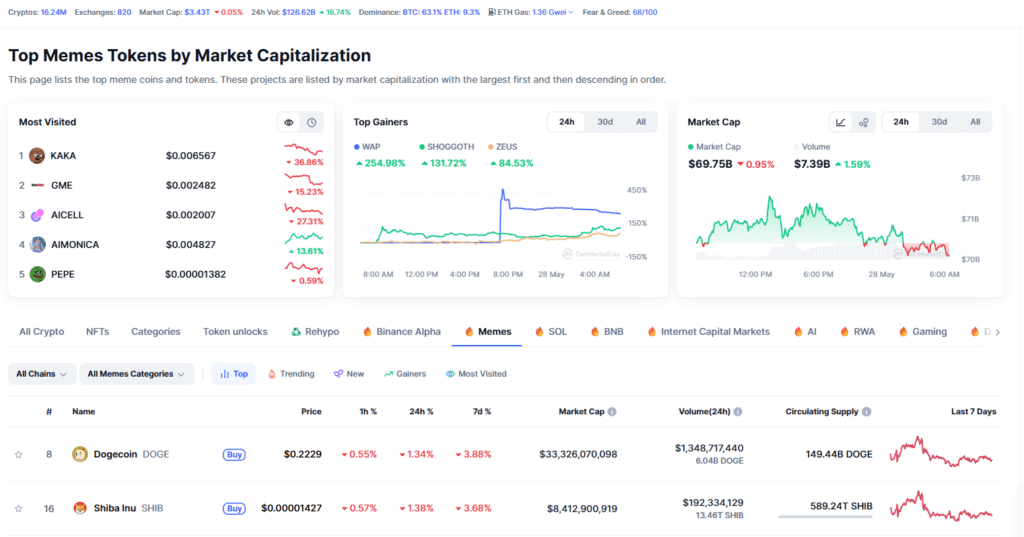Switch to the BNB tab
Image resolution: width=1024 pixels, height=537 pixels.
coord(607,332)
